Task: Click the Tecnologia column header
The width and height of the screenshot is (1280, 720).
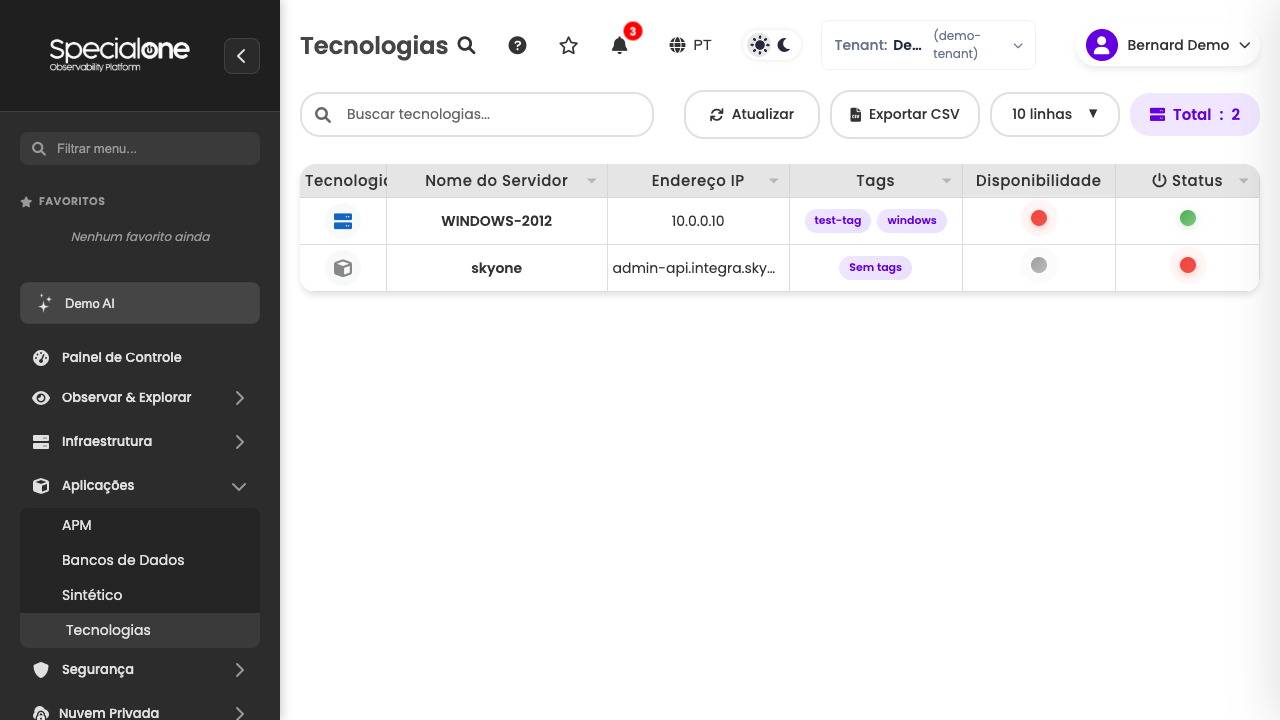Action: (343, 181)
